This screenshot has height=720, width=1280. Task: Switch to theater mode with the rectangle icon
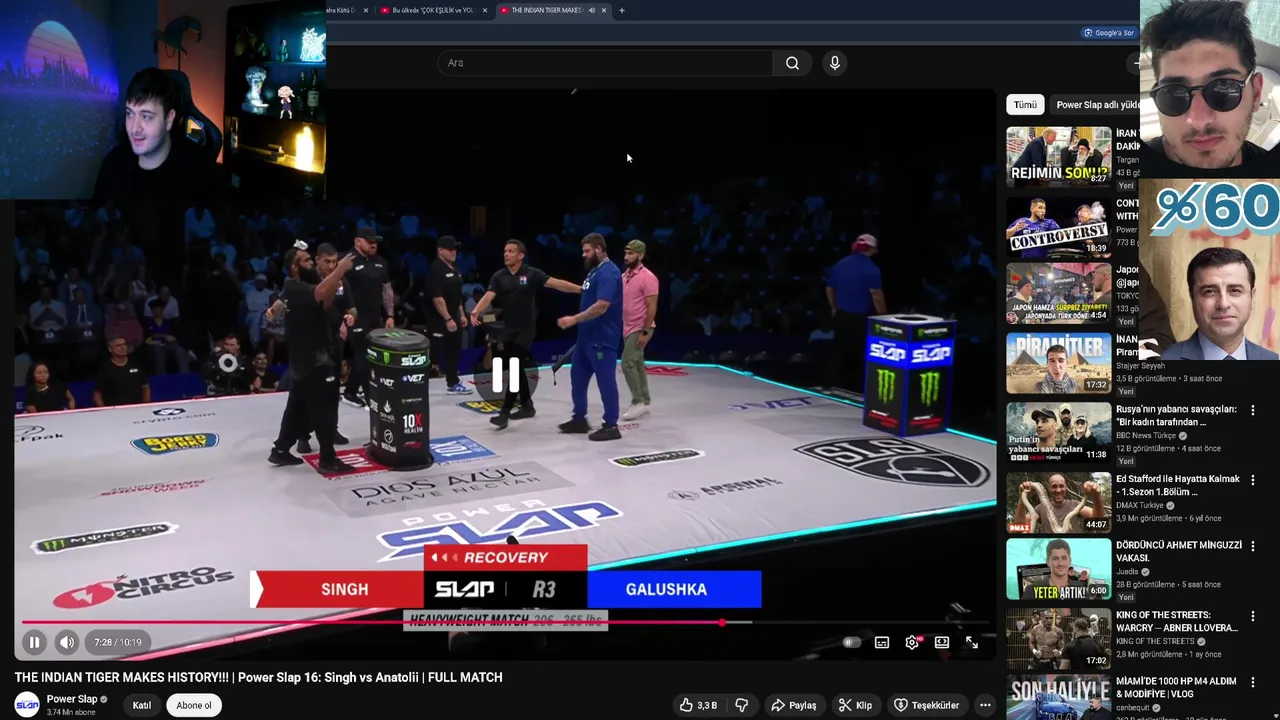(x=942, y=643)
